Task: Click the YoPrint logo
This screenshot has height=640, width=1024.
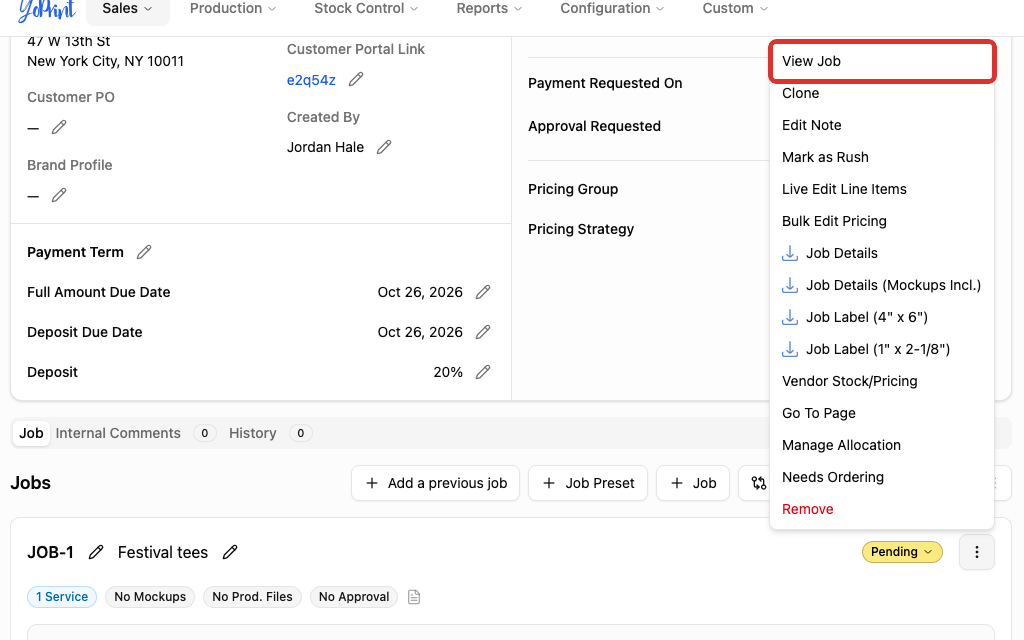Action: (47, 9)
